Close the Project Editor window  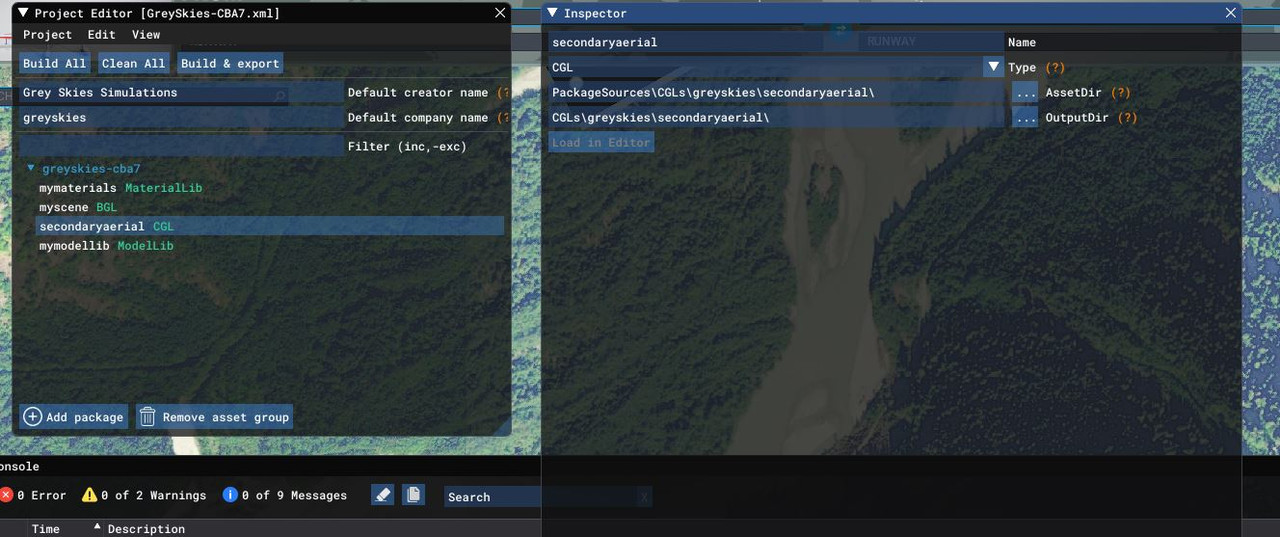500,13
